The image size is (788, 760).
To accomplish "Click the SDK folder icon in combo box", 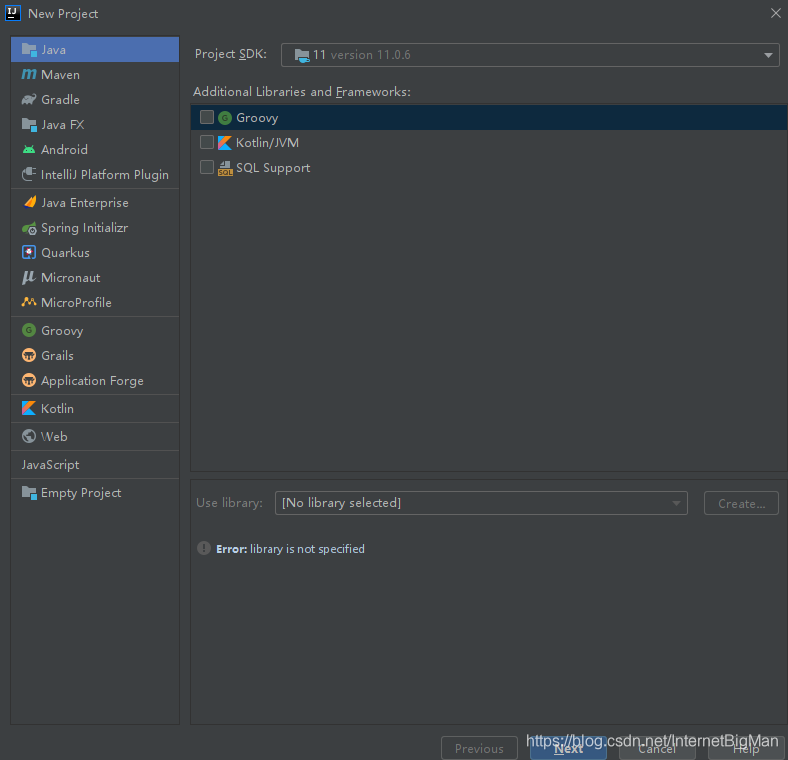I will click(x=302, y=55).
